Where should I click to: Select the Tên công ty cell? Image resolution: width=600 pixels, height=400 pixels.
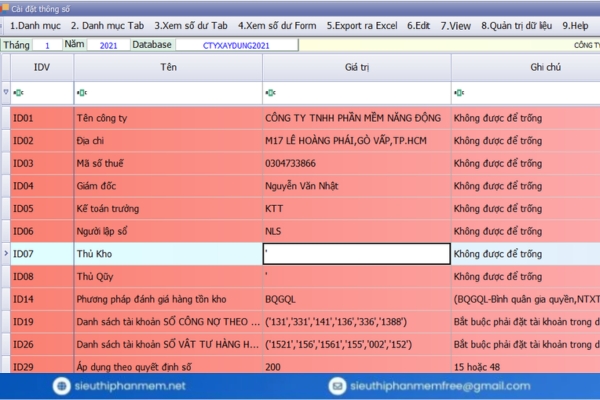168,118
